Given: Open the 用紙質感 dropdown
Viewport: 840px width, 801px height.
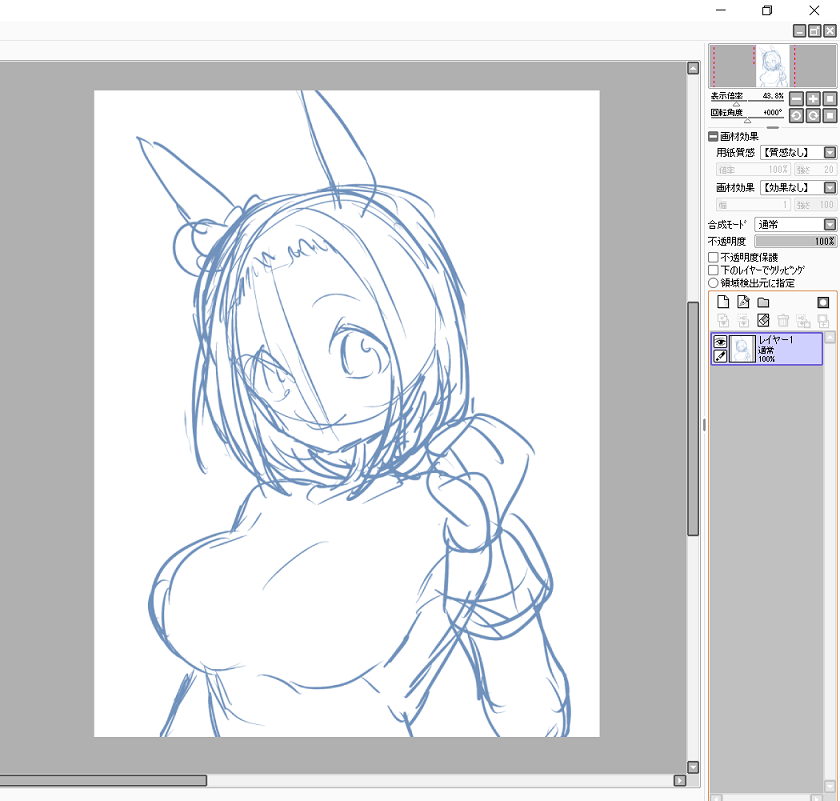Looking at the screenshot, I should (x=829, y=153).
